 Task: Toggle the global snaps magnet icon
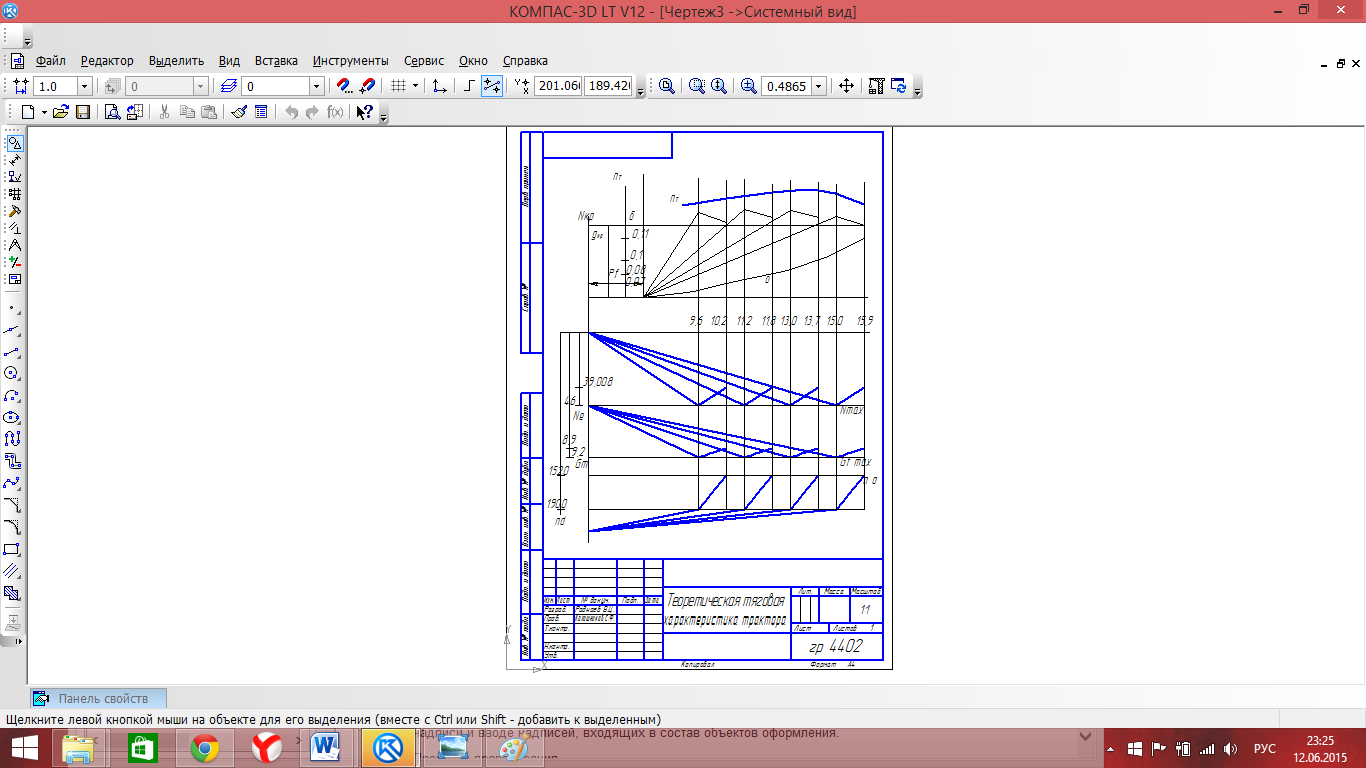point(344,86)
